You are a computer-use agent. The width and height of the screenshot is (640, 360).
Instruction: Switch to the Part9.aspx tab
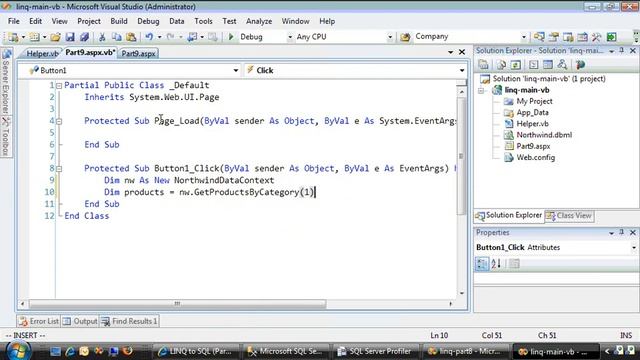click(138, 53)
